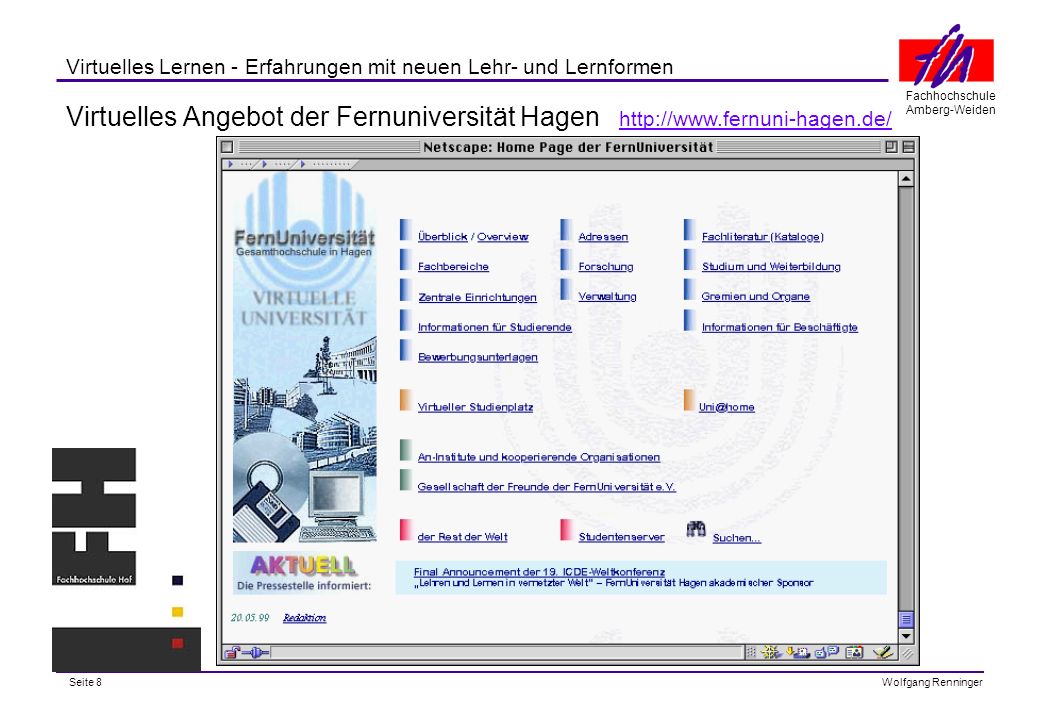This screenshot has height=720, width=1040.
Task: Open Final Announcement der 19. ICDE-Weltkonferenz link
Action: [x=539, y=571]
